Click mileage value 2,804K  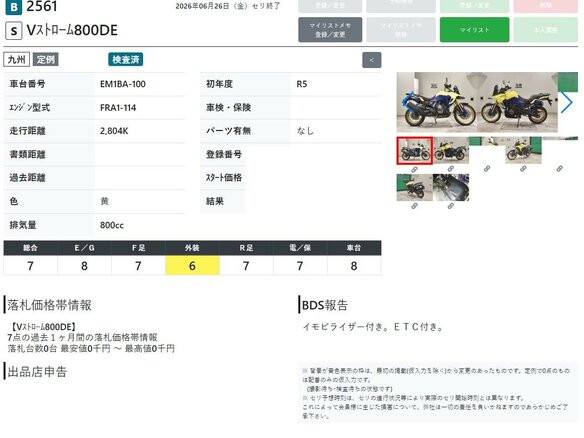(114, 131)
